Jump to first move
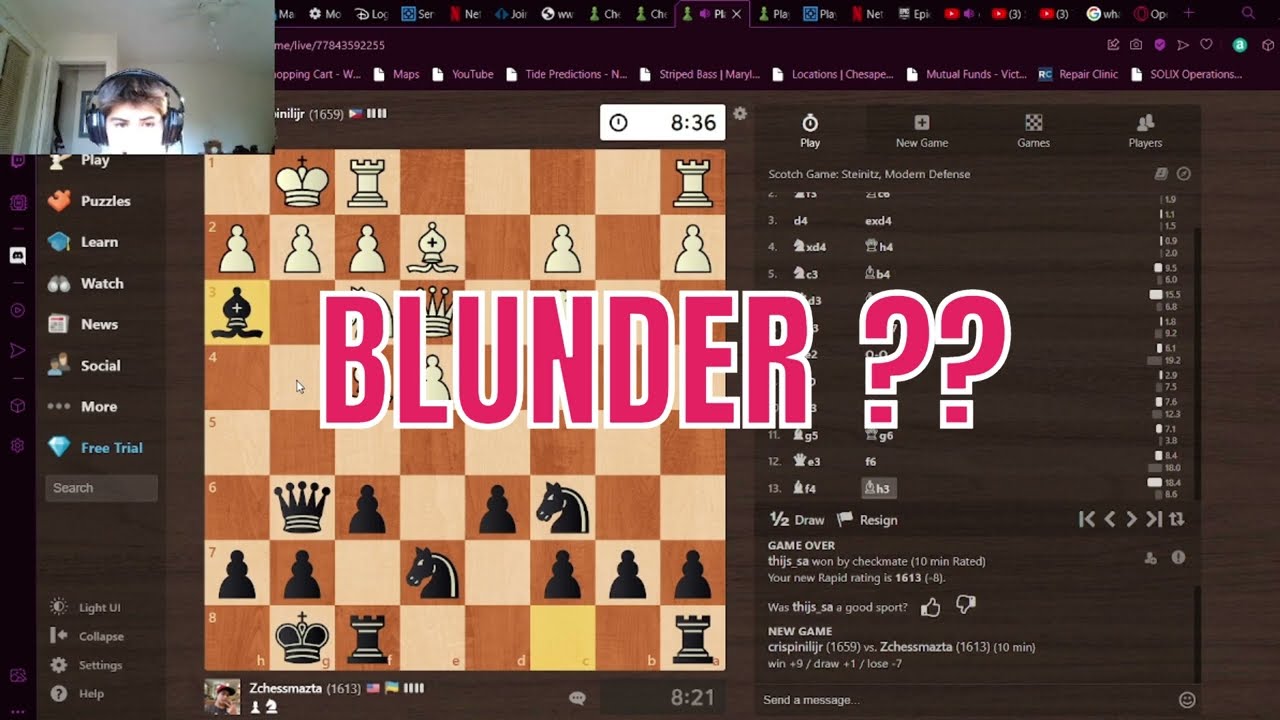Image resolution: width=1280 pixels, height=720 pixels. click(x=1087, y=519)
